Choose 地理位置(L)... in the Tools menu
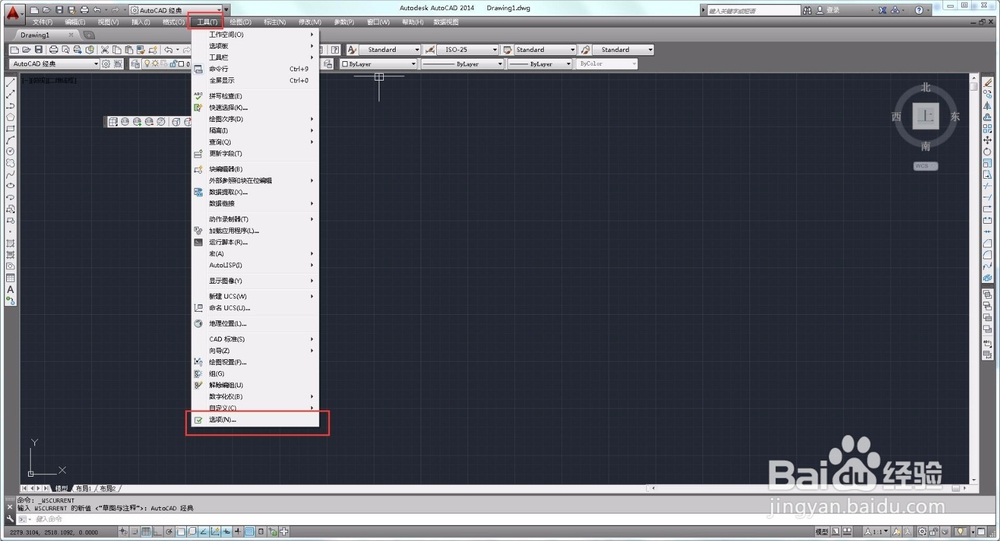 click(x=255, y=323)
